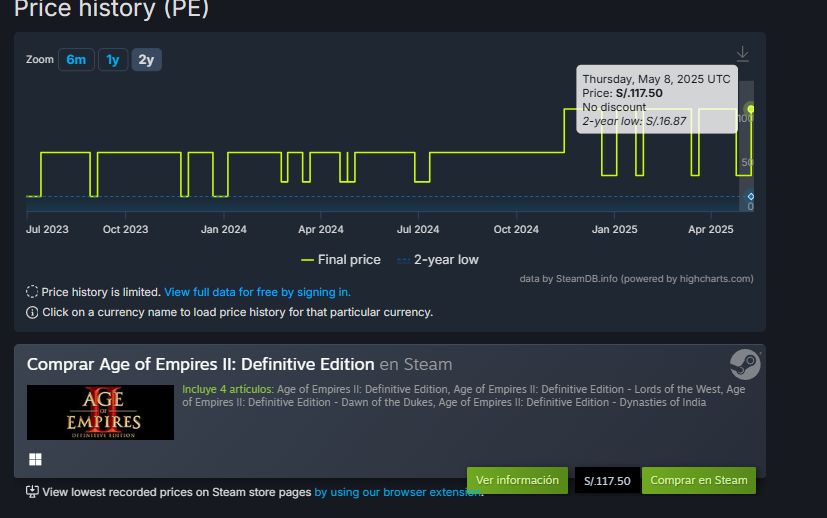Click the 'Jan 2025' axis label
The height and width of the screenshot is (518, 827).
tap(614, 229)
